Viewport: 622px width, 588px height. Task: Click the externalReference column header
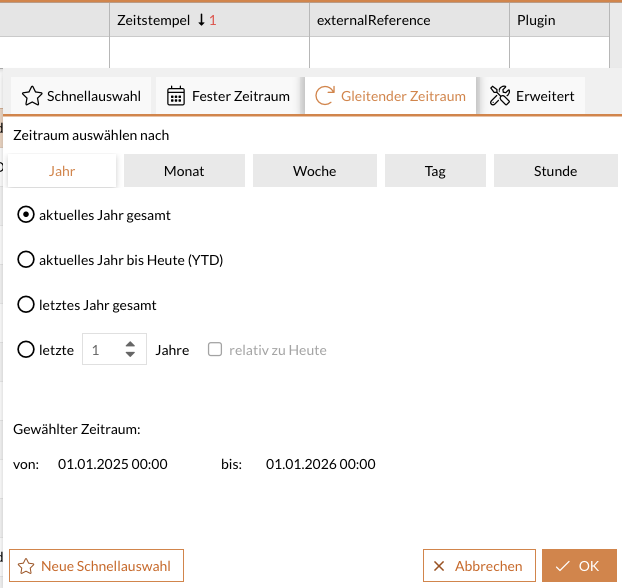[x=409, y=20]
